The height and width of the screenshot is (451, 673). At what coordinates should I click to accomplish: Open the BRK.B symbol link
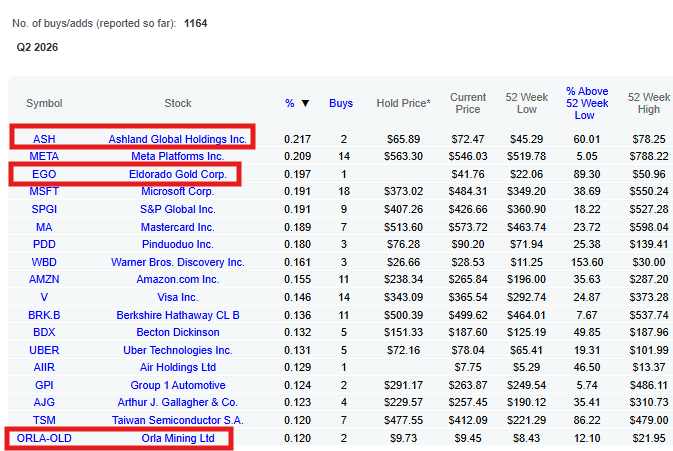pyautogui.click(x=44, y=315)
